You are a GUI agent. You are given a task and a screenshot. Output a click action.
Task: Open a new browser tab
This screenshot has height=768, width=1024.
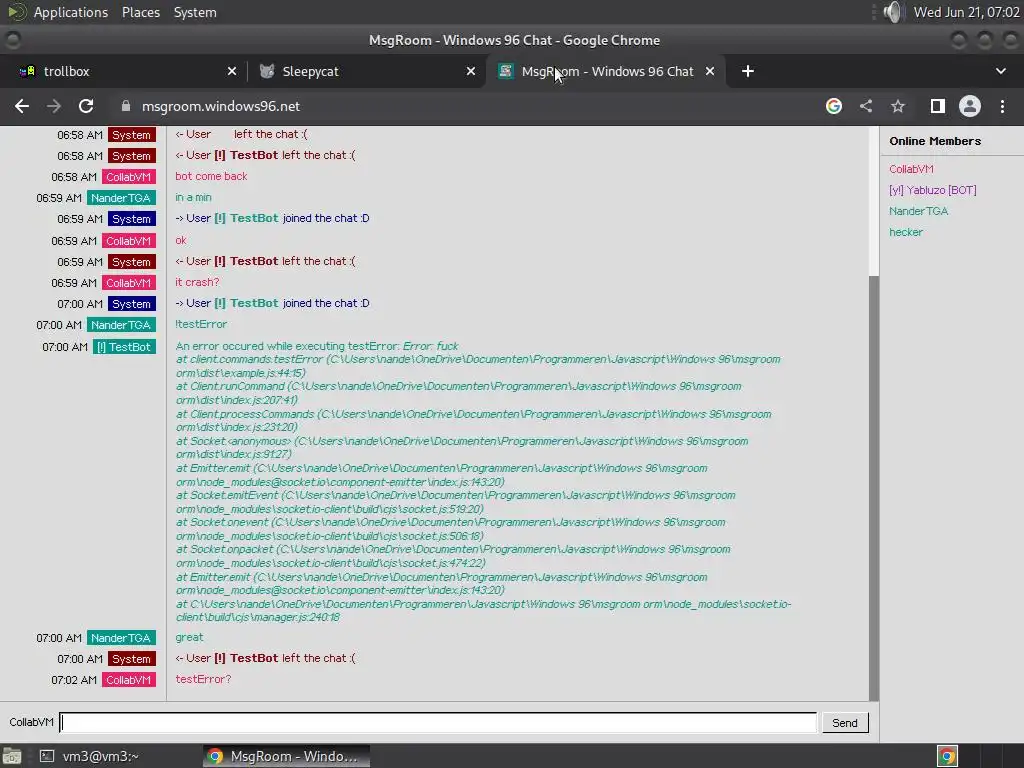click(748, 71)
